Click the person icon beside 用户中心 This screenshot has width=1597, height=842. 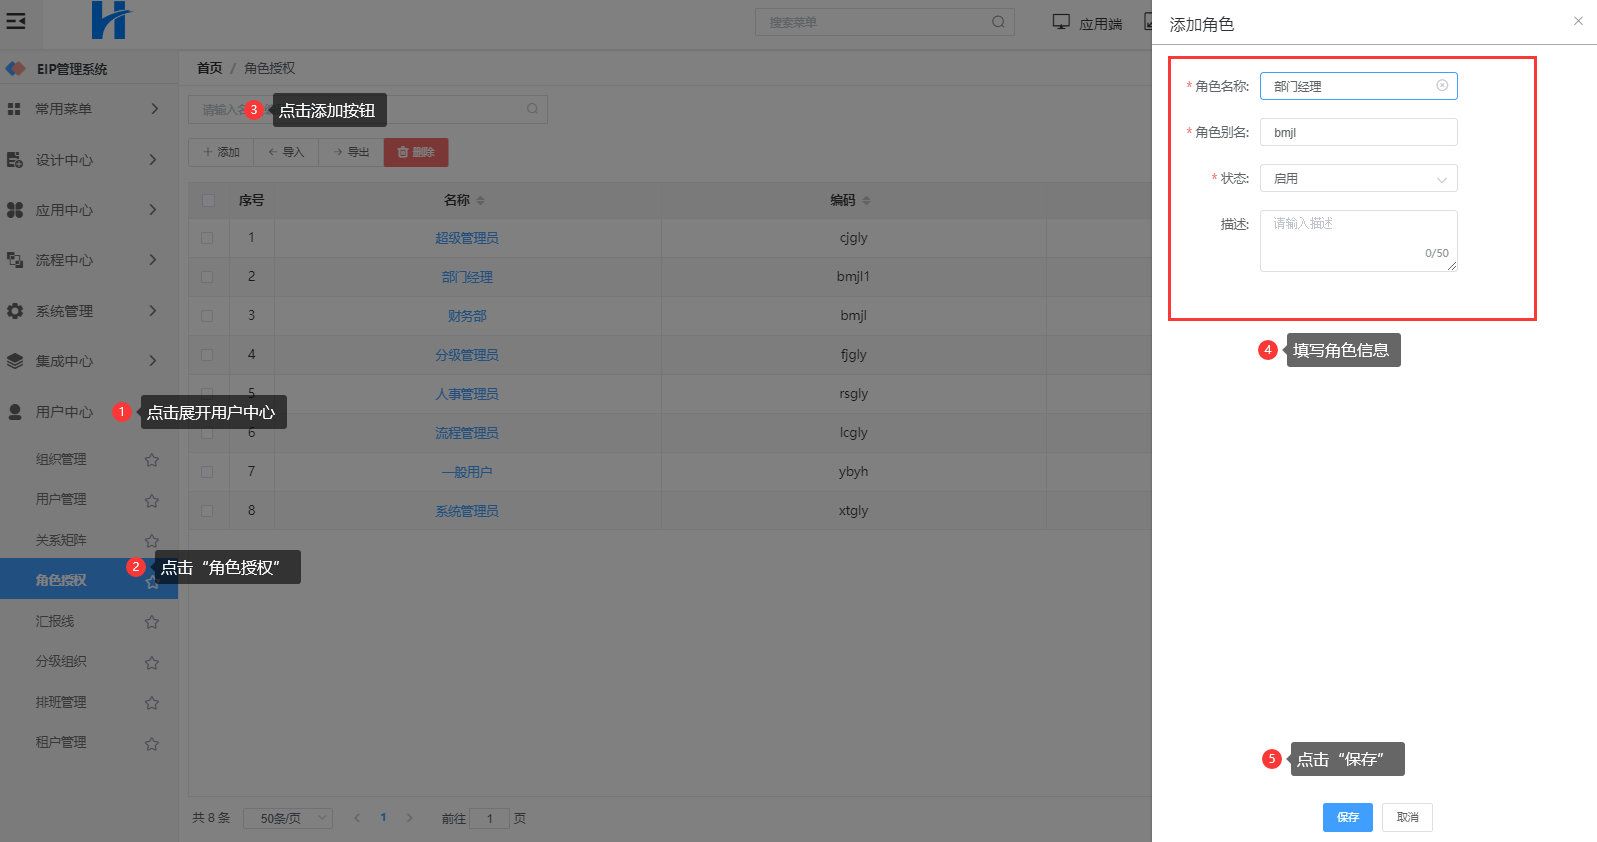tap(15, 412)
